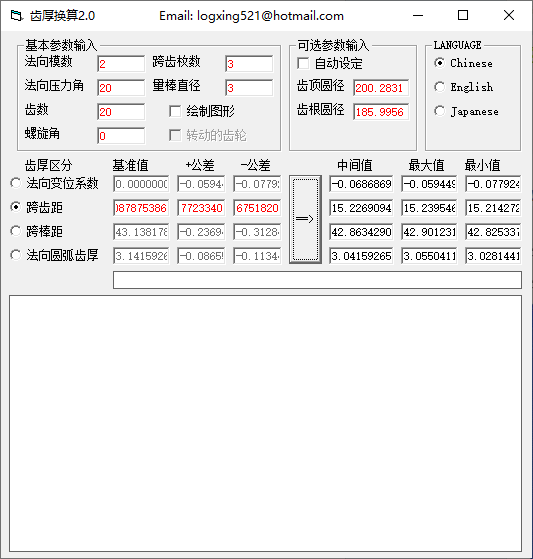Screen dimensions: 533x559
Task: Click the 法向压力角 input field
Action: (x=121, y=88)
